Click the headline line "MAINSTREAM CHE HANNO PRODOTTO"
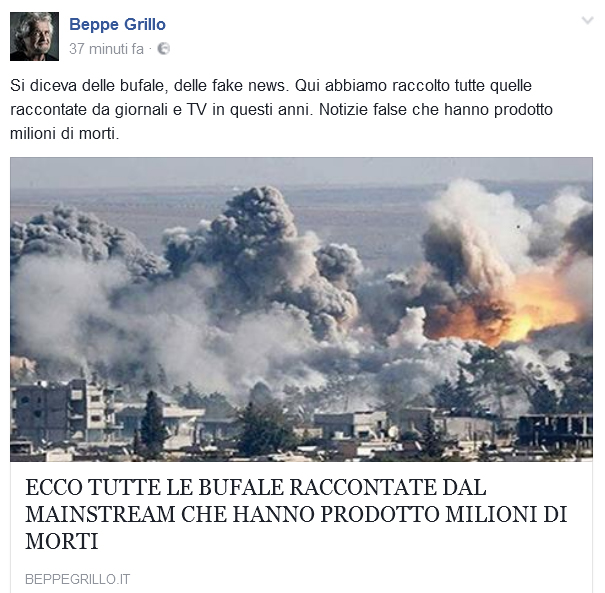 pyautogui.click(x=232, y=514)
